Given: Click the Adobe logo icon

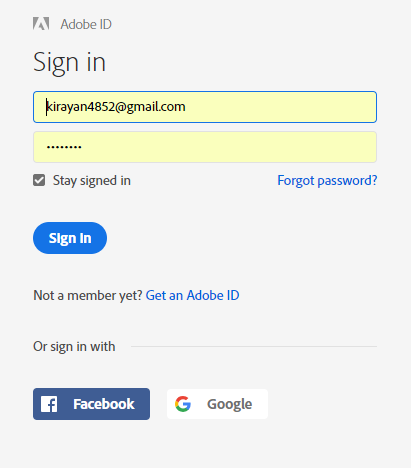Looking at the screenshot, I should (x=41, y=24).
